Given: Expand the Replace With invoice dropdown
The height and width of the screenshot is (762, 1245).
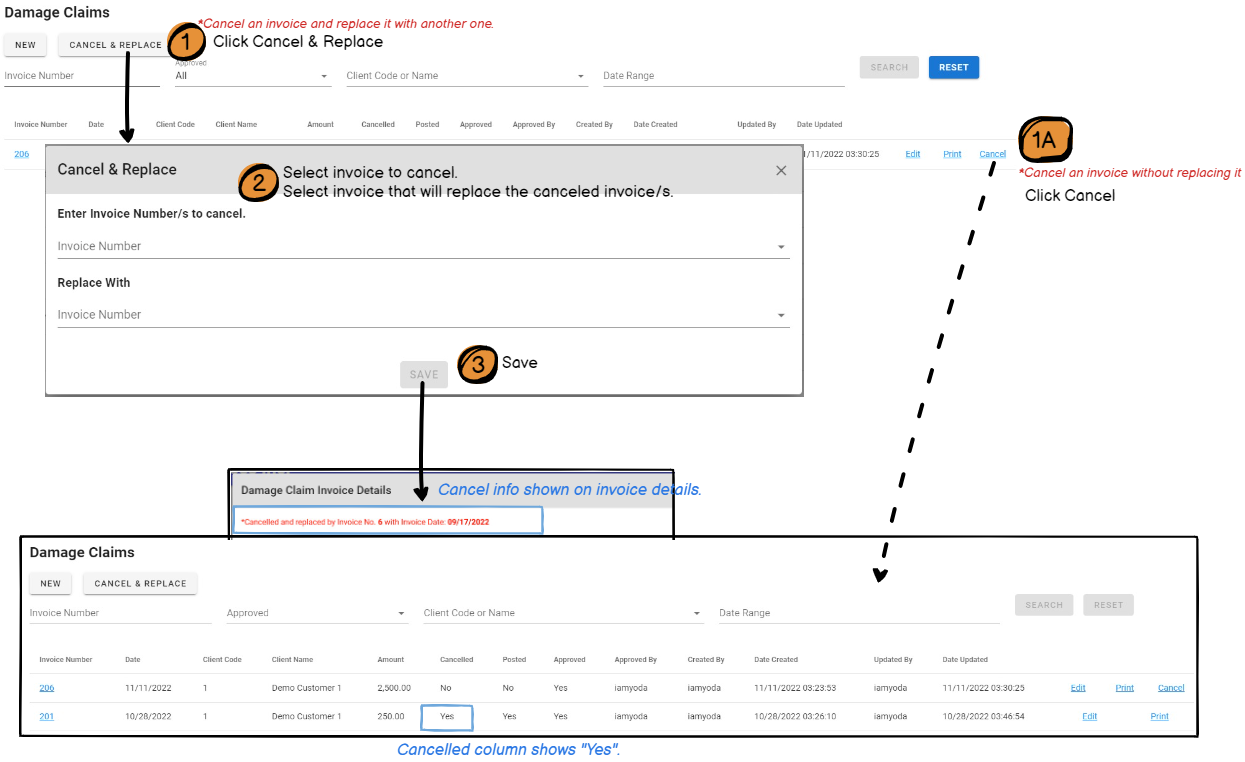Looking at the screenshot, I should point(423,315).
